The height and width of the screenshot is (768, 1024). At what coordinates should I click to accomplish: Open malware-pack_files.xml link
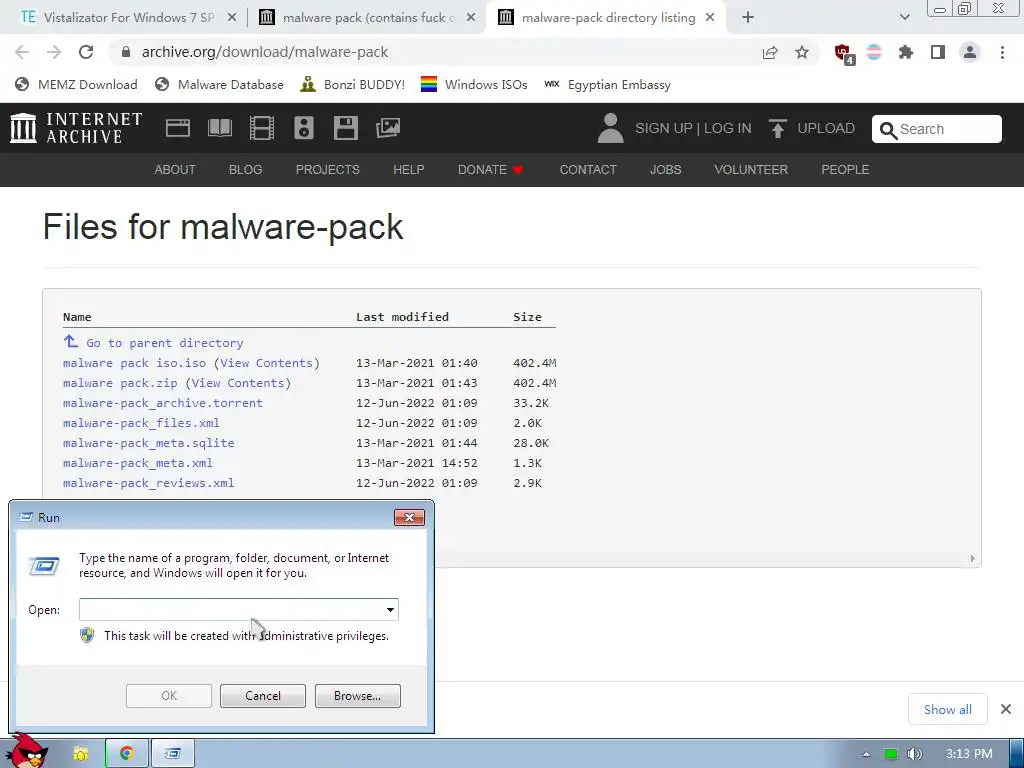click(x=141, y=423)
